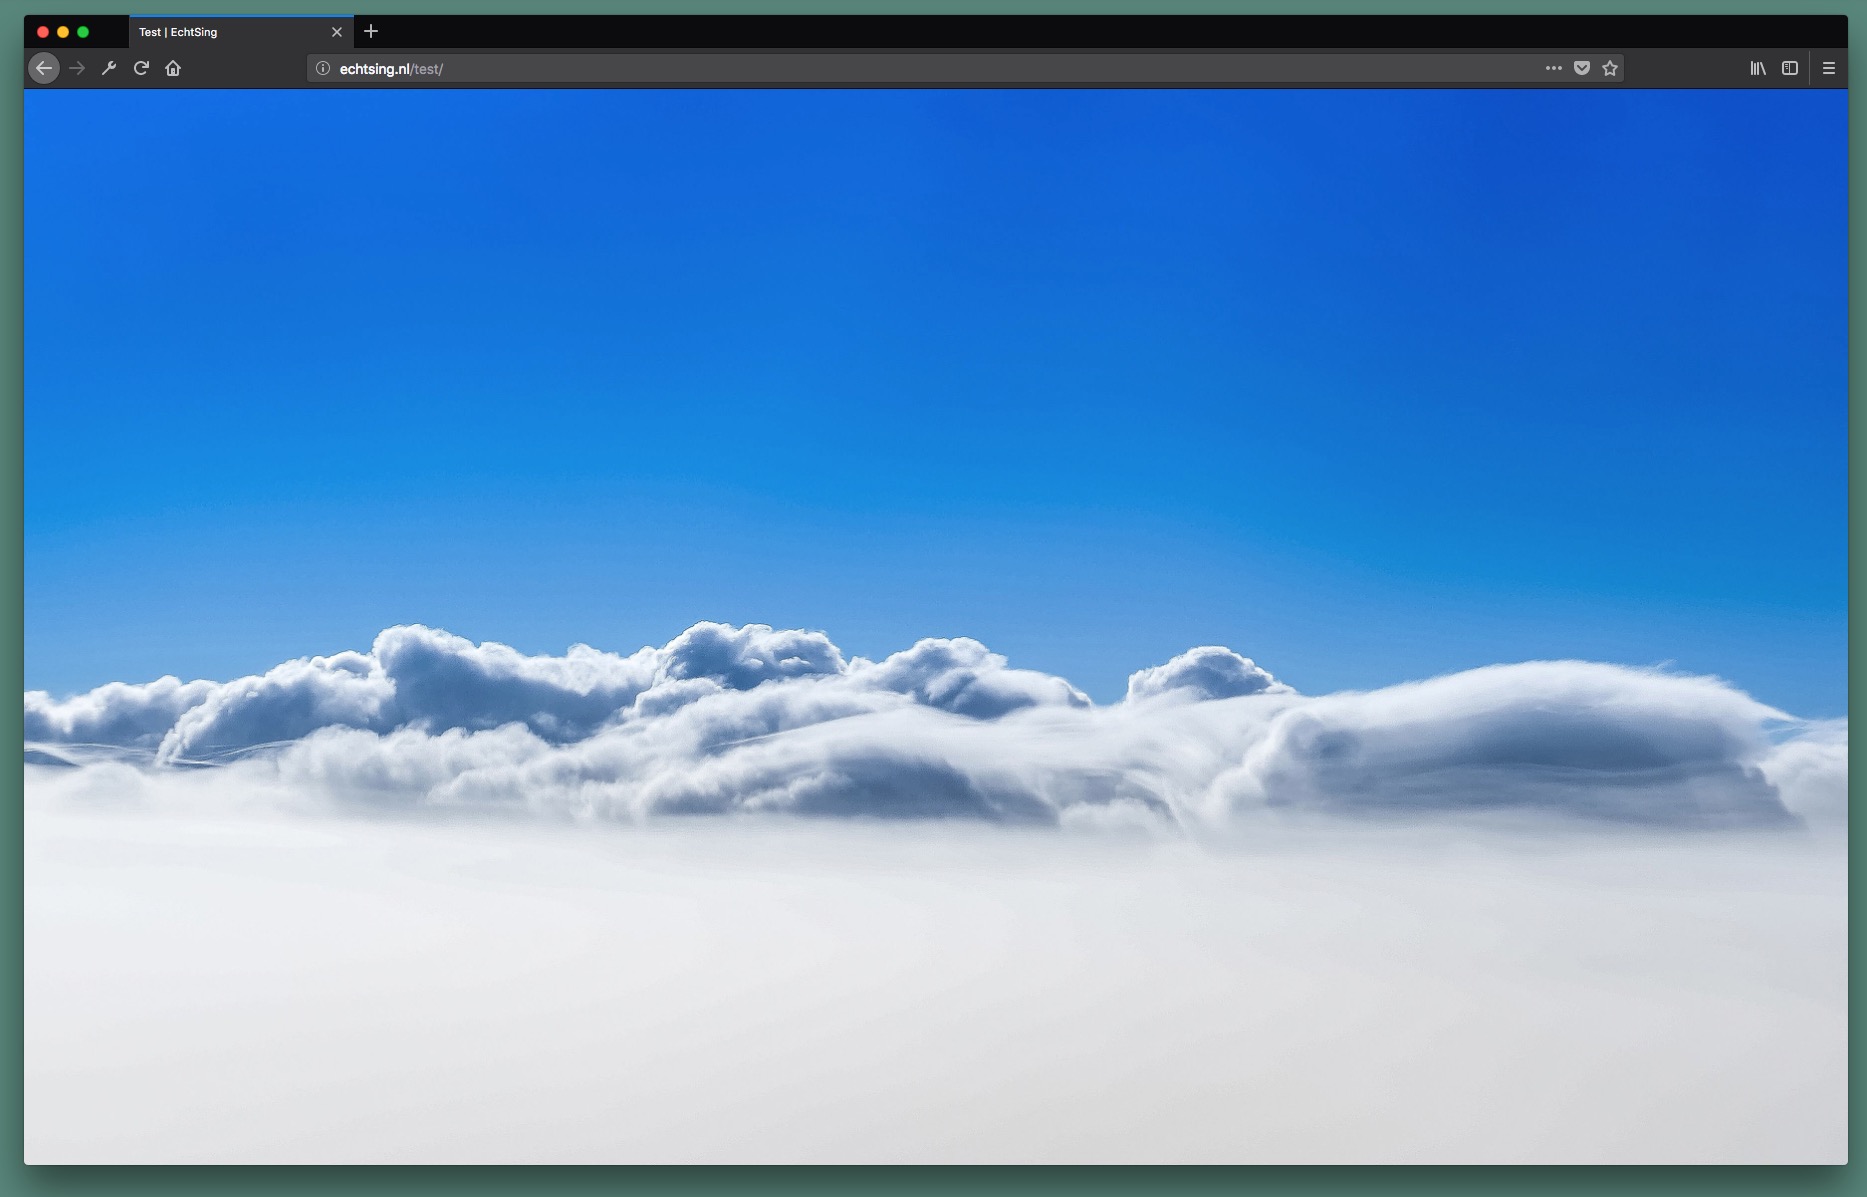Click the forward navigation arrow
This screenshot has width=1867, height=1197.
[77, 68]
